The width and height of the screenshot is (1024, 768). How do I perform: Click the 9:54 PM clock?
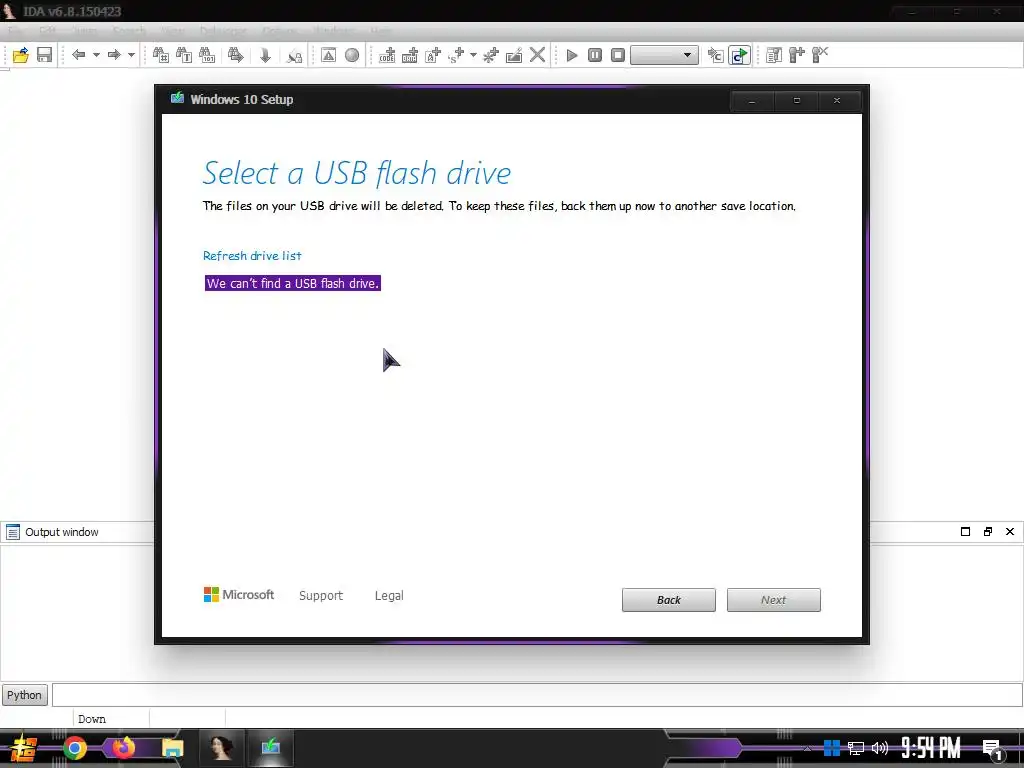pos(931,748)
